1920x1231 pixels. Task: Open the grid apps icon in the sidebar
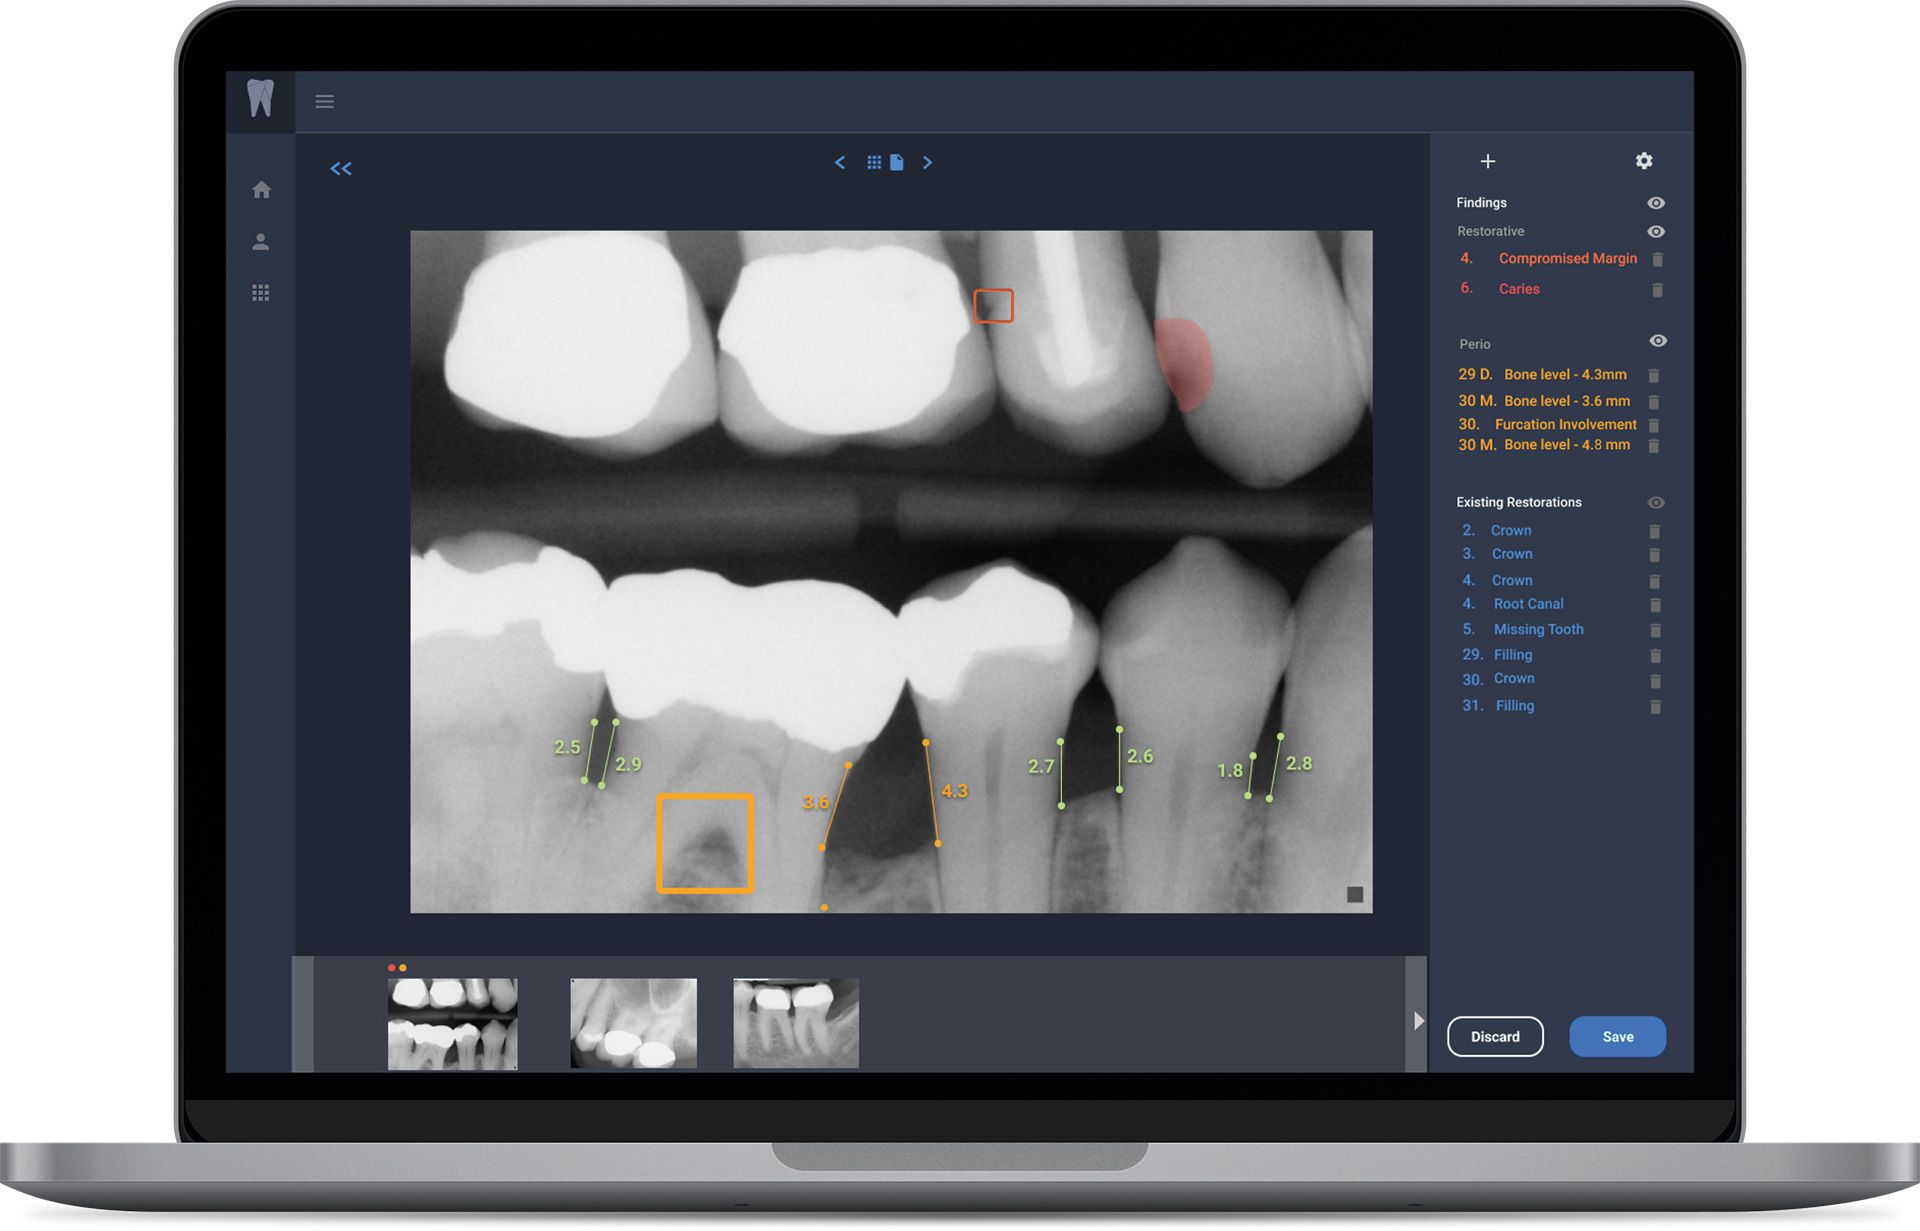click(x=261, y=293)
